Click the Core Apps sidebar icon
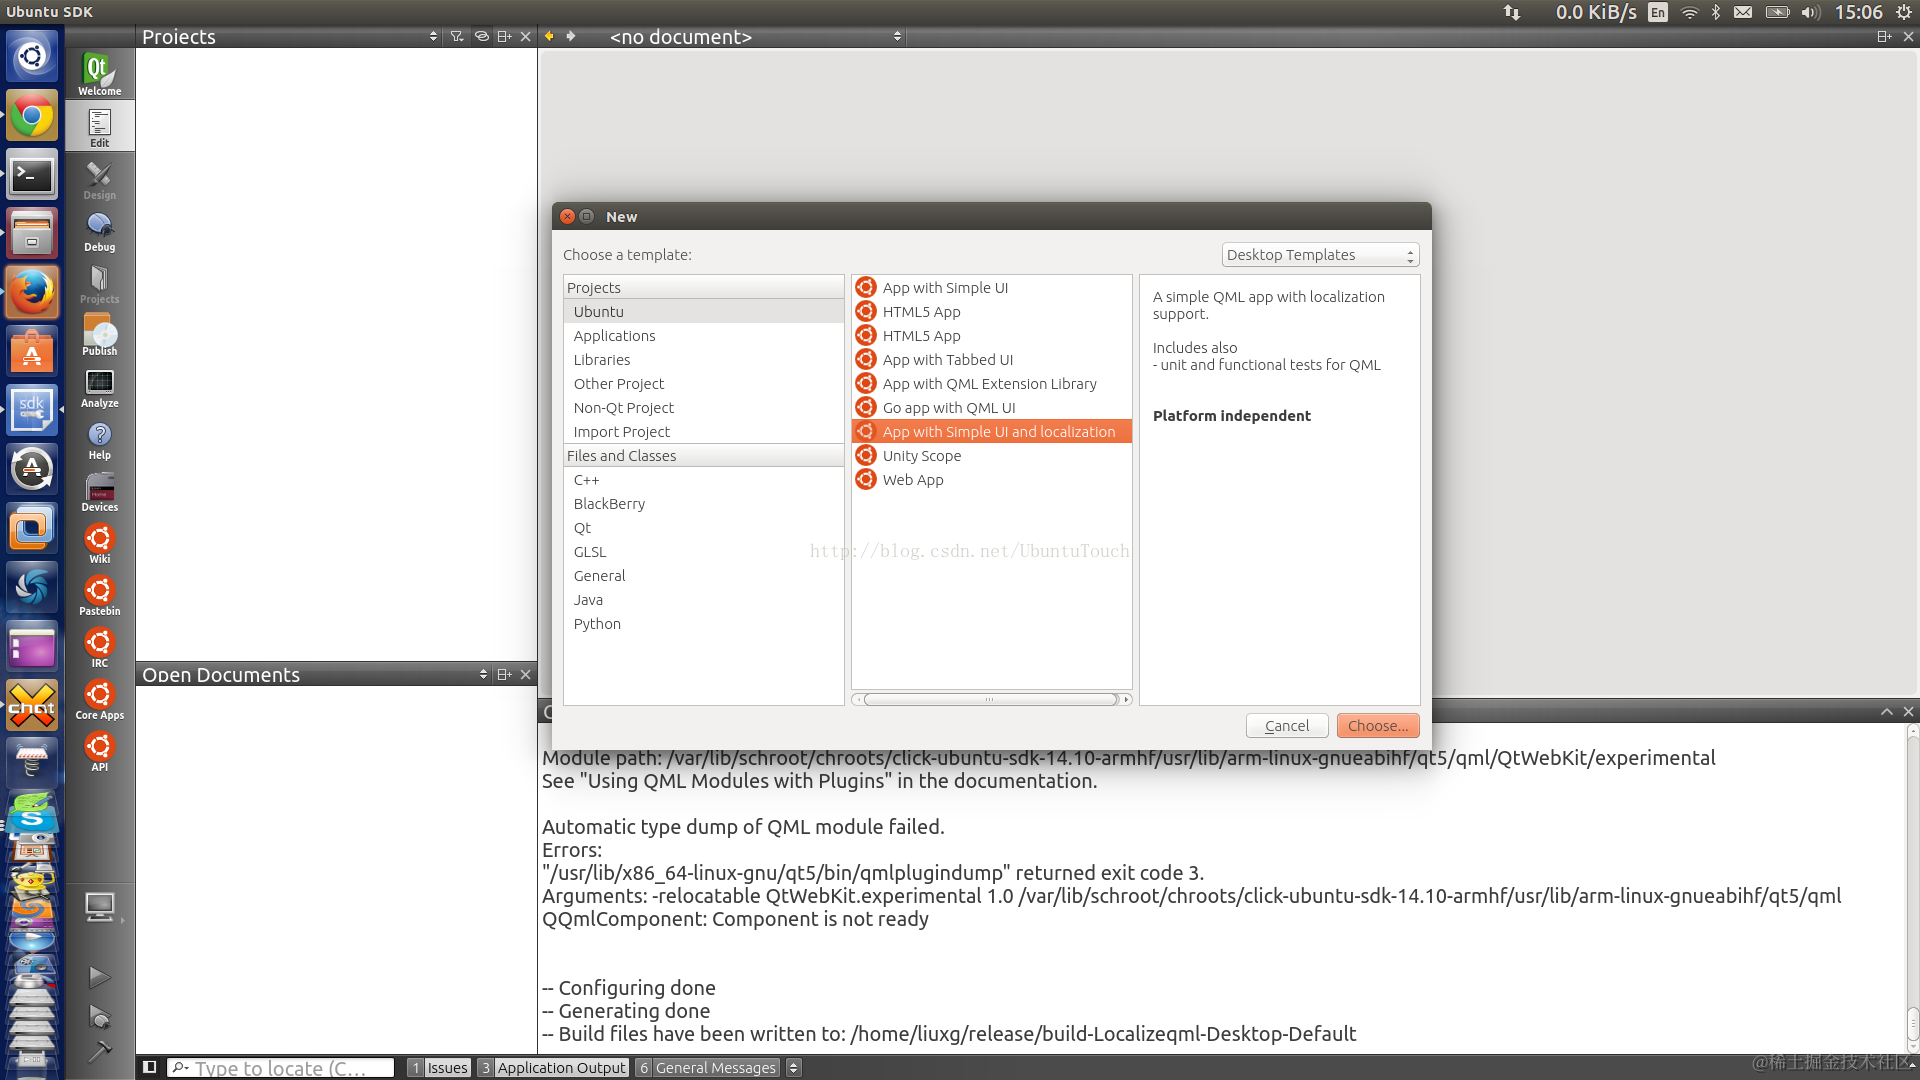The height and width of the screenshot is (1080, 1920). point(99,699)
